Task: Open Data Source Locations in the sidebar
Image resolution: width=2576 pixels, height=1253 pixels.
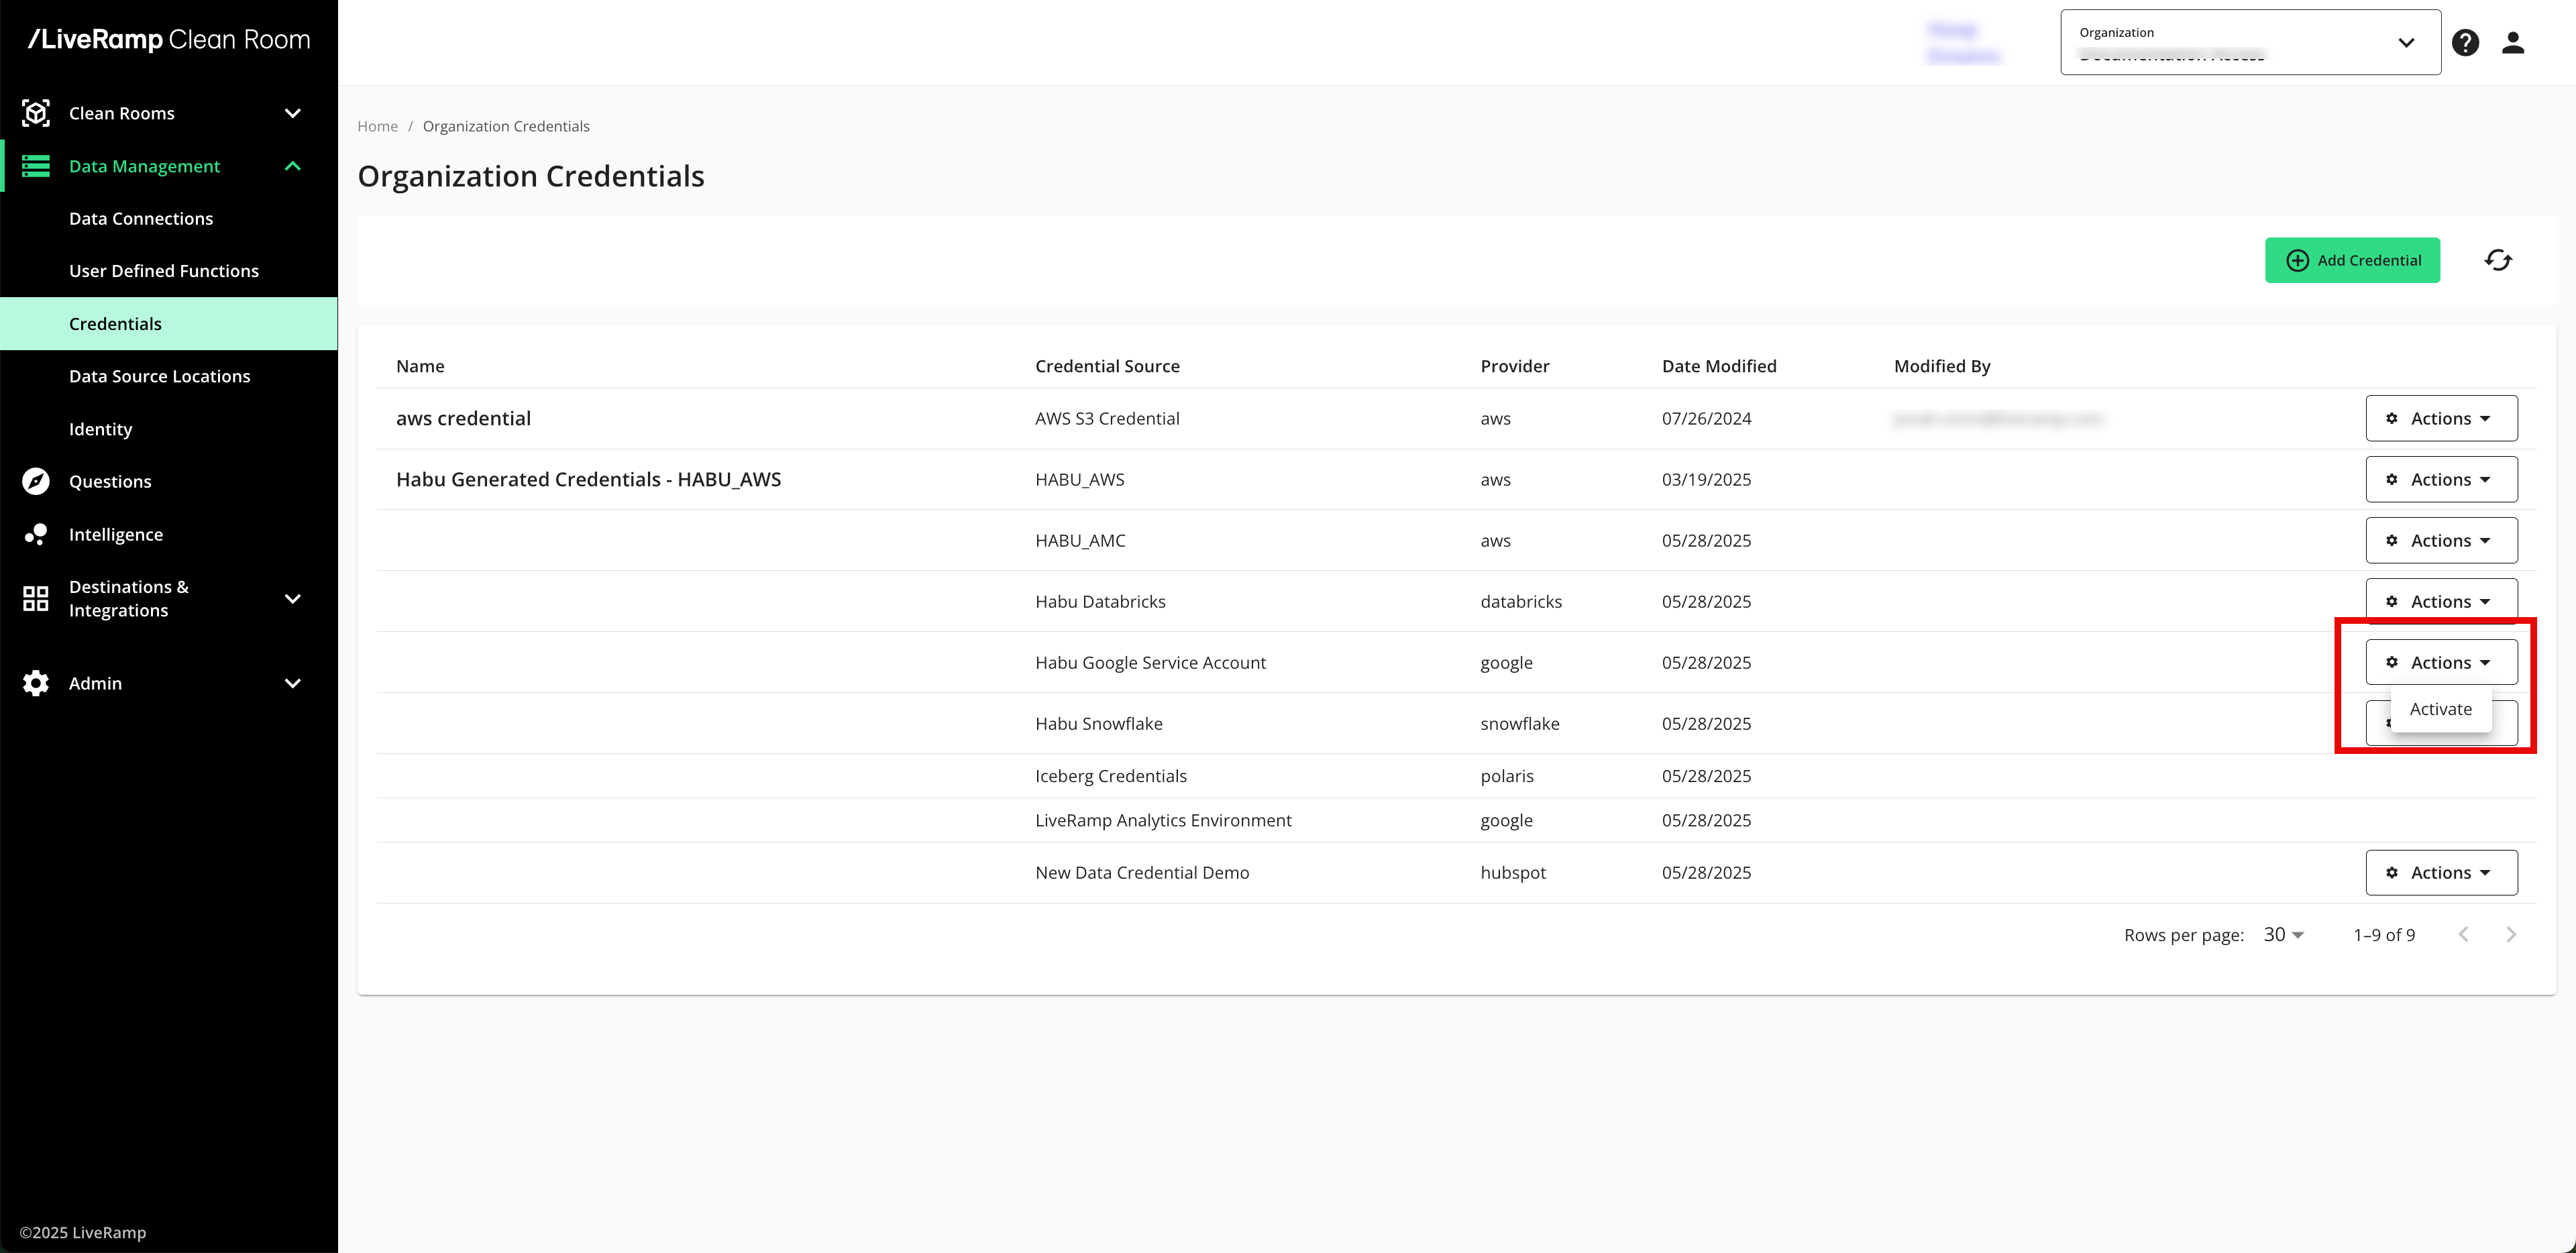Action: point(160,376)
